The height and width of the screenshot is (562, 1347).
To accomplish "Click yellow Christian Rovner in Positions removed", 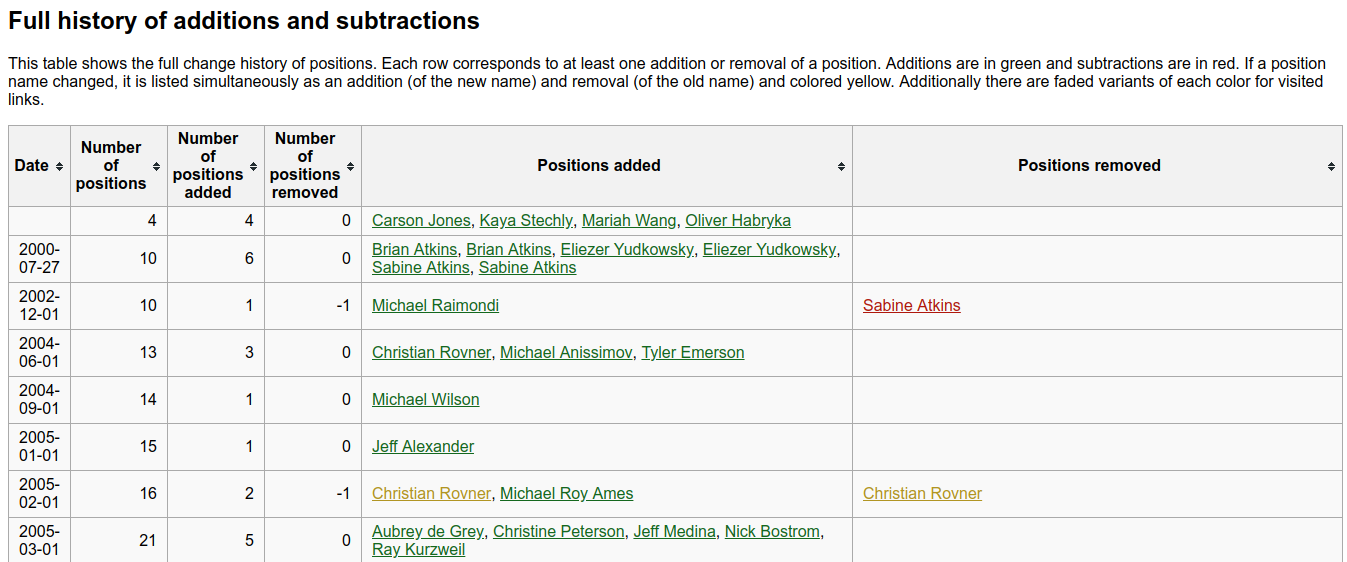I will coord(922,494).
